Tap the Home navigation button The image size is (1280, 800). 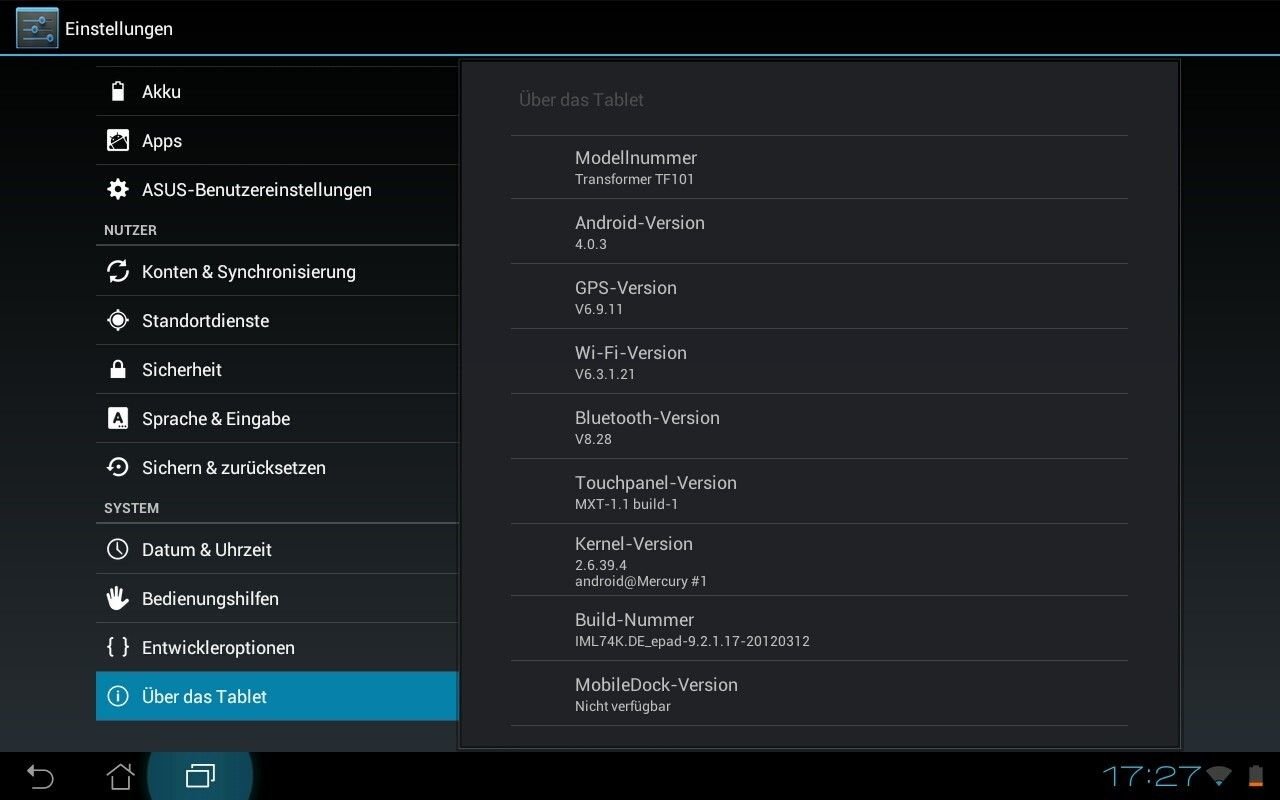tap(120, 776)
